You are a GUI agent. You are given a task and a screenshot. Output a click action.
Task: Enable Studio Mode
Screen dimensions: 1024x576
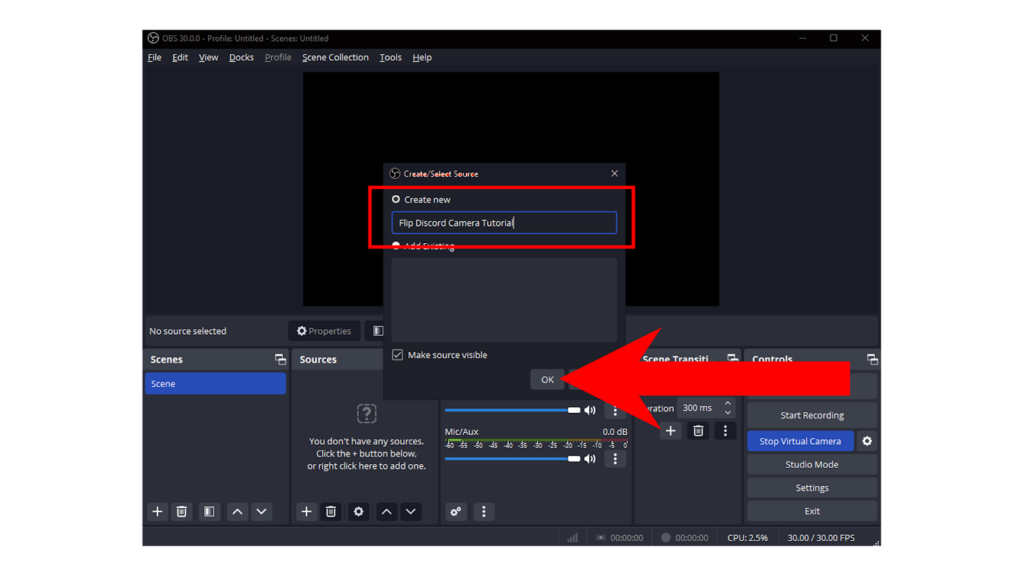pyautogui.click(x=812, y=464)
